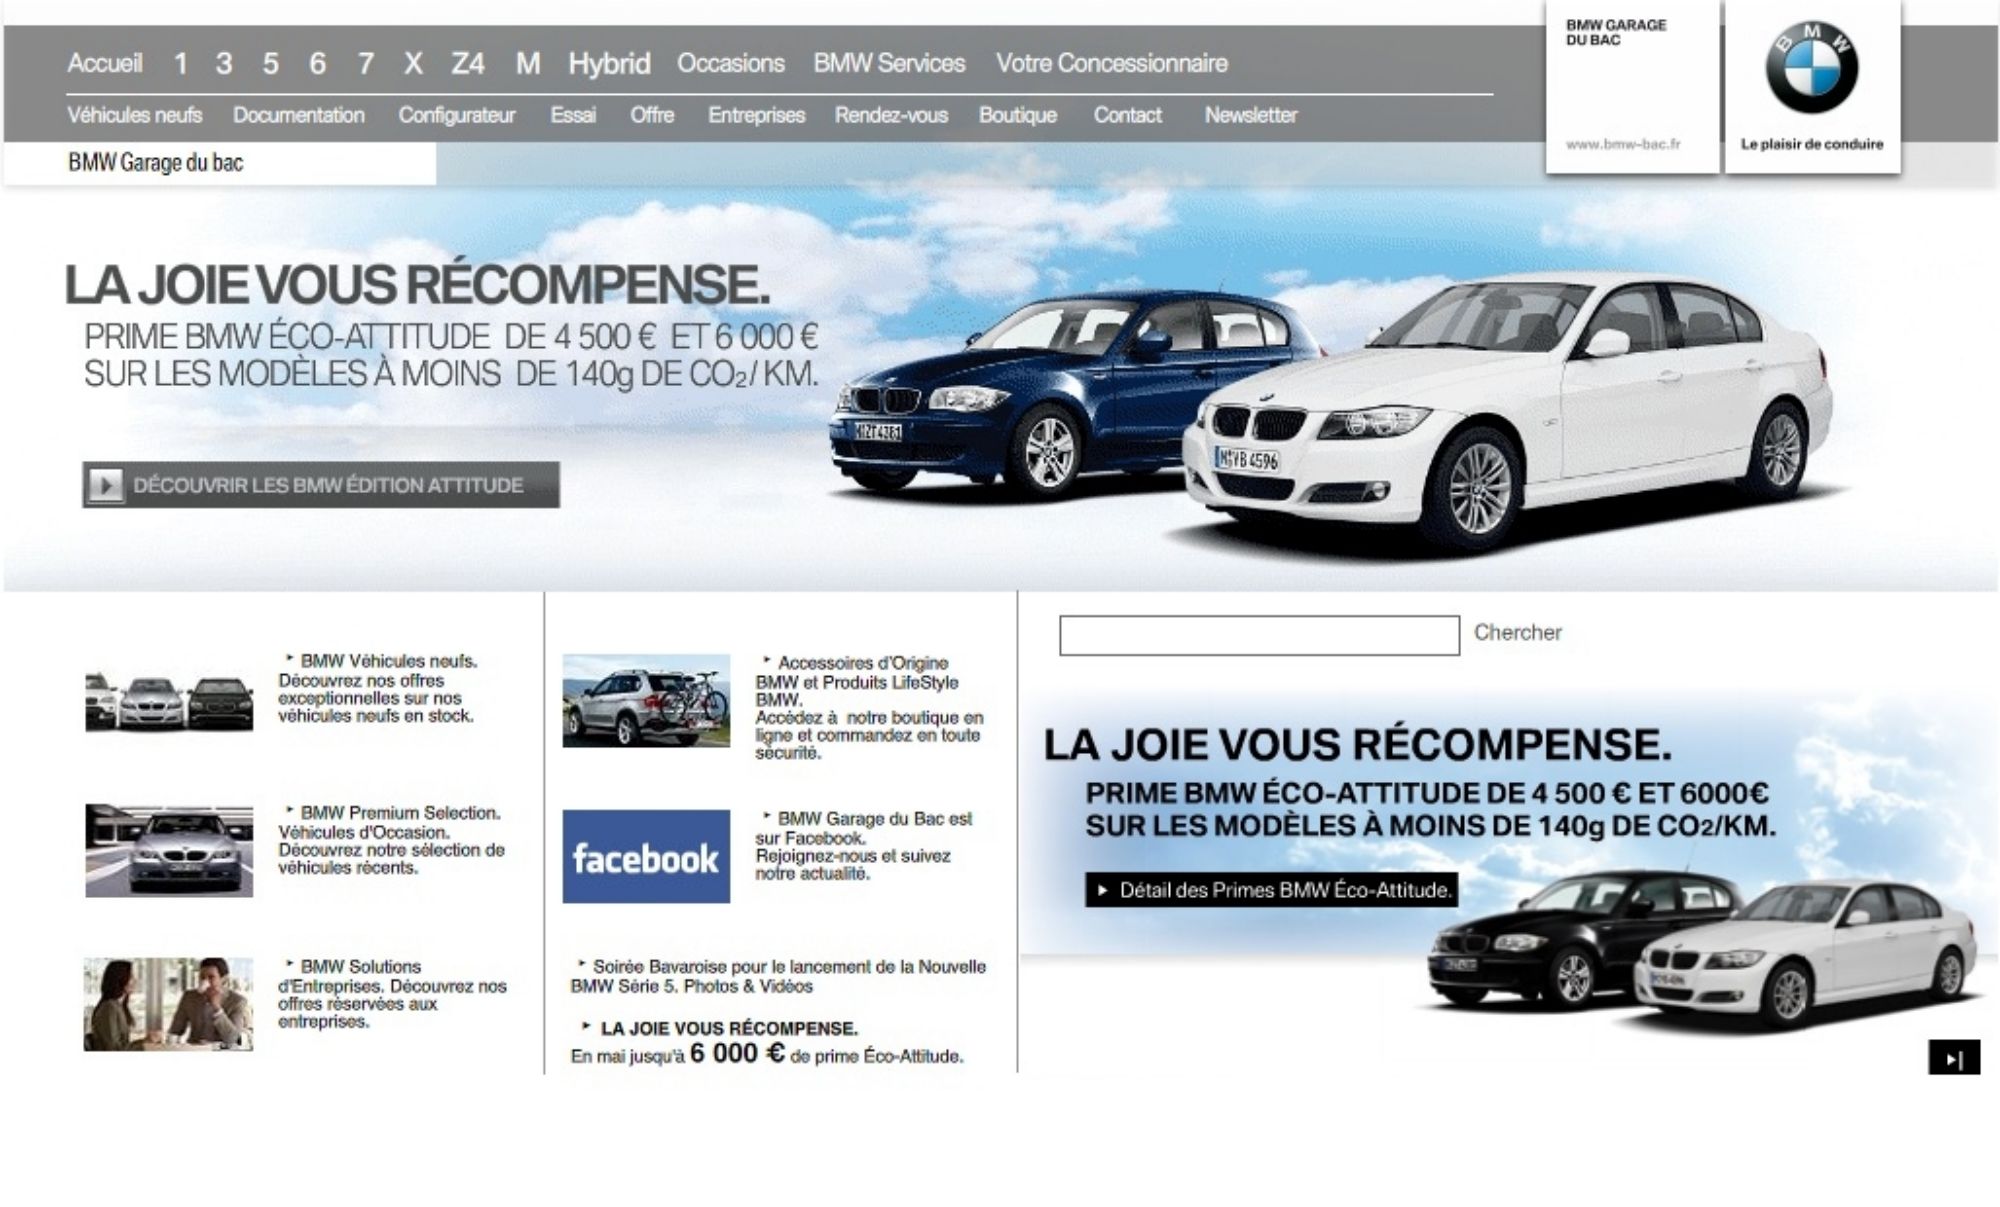Focus the search text field
Screen dimensions: 2000x1207
[x=1259, y=636]
